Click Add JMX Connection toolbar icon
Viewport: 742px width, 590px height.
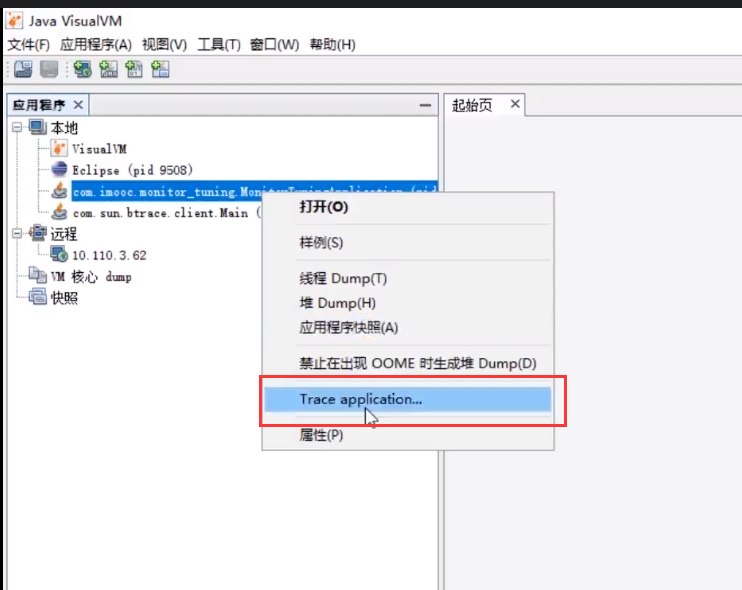(108, 69)
